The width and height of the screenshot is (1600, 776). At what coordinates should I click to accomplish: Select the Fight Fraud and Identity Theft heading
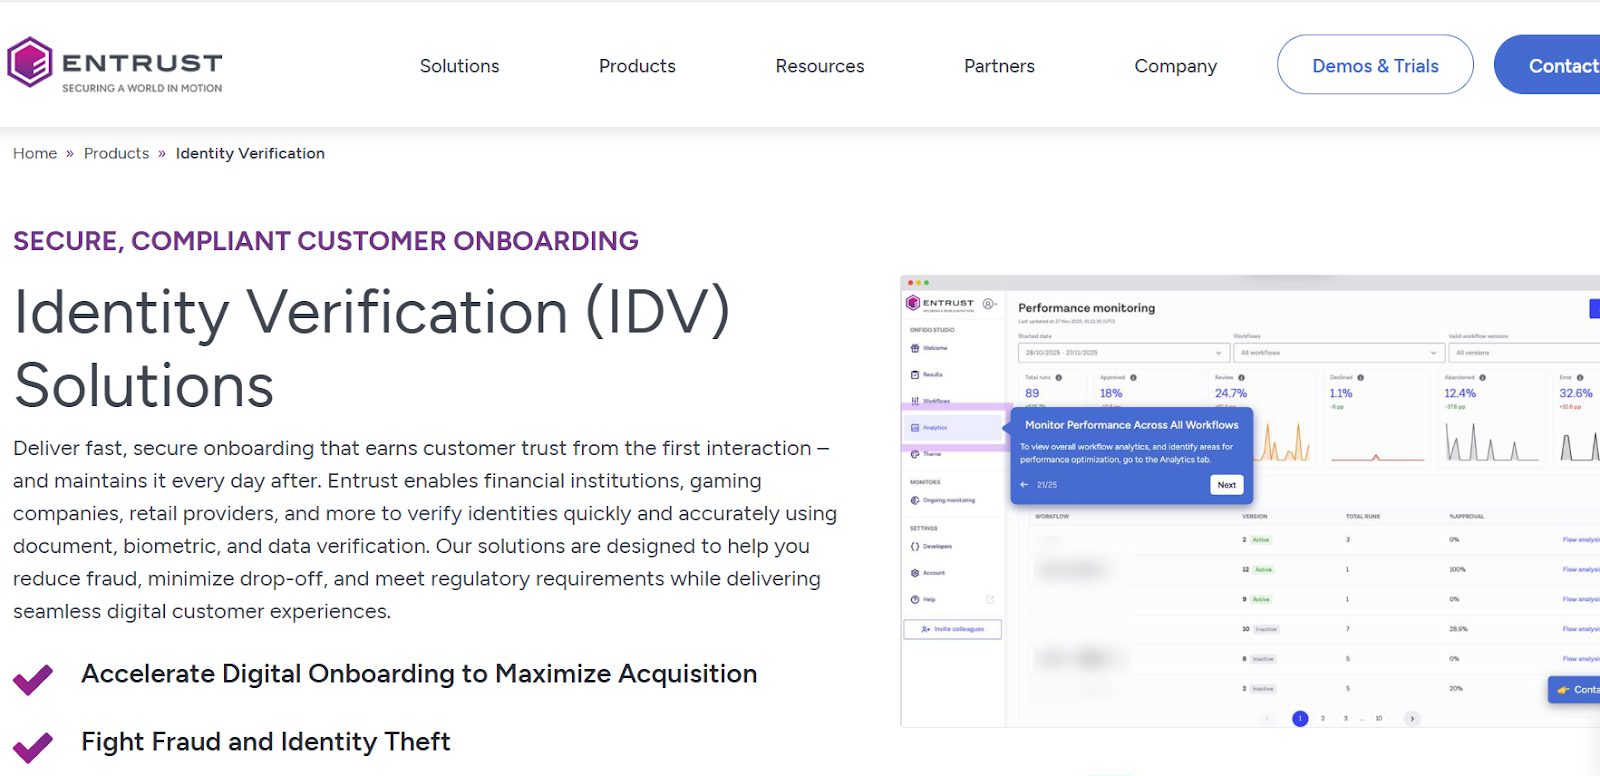coord(266,742)
